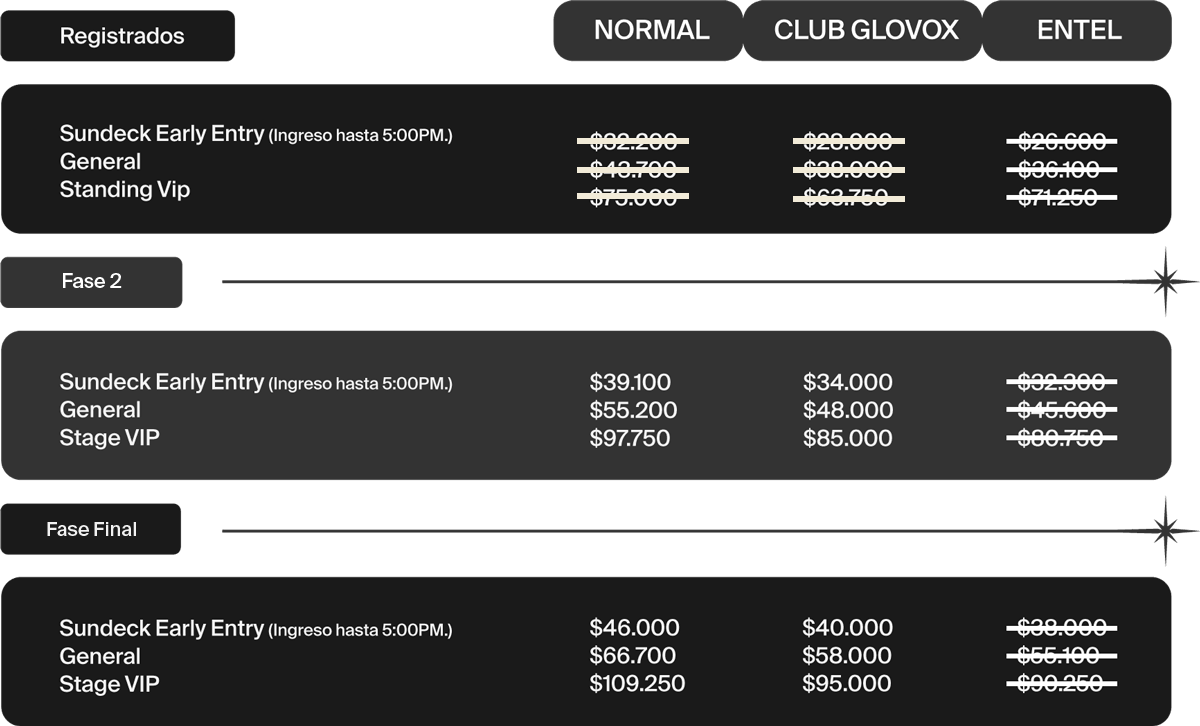This screenshot has width=1200, height=726.
Task: Click the $97.750 Stage VIP price
Action: pos(630,438)
